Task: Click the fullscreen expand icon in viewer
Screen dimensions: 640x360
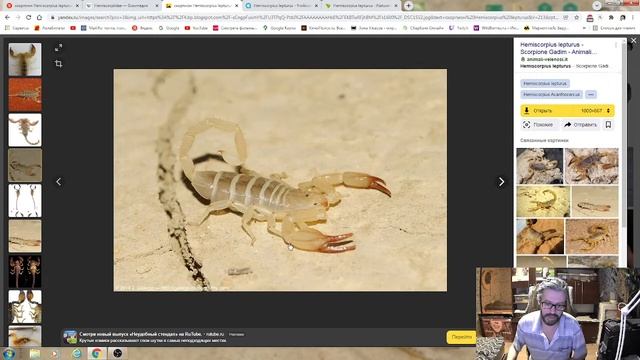Action: (x=58, y=48)
